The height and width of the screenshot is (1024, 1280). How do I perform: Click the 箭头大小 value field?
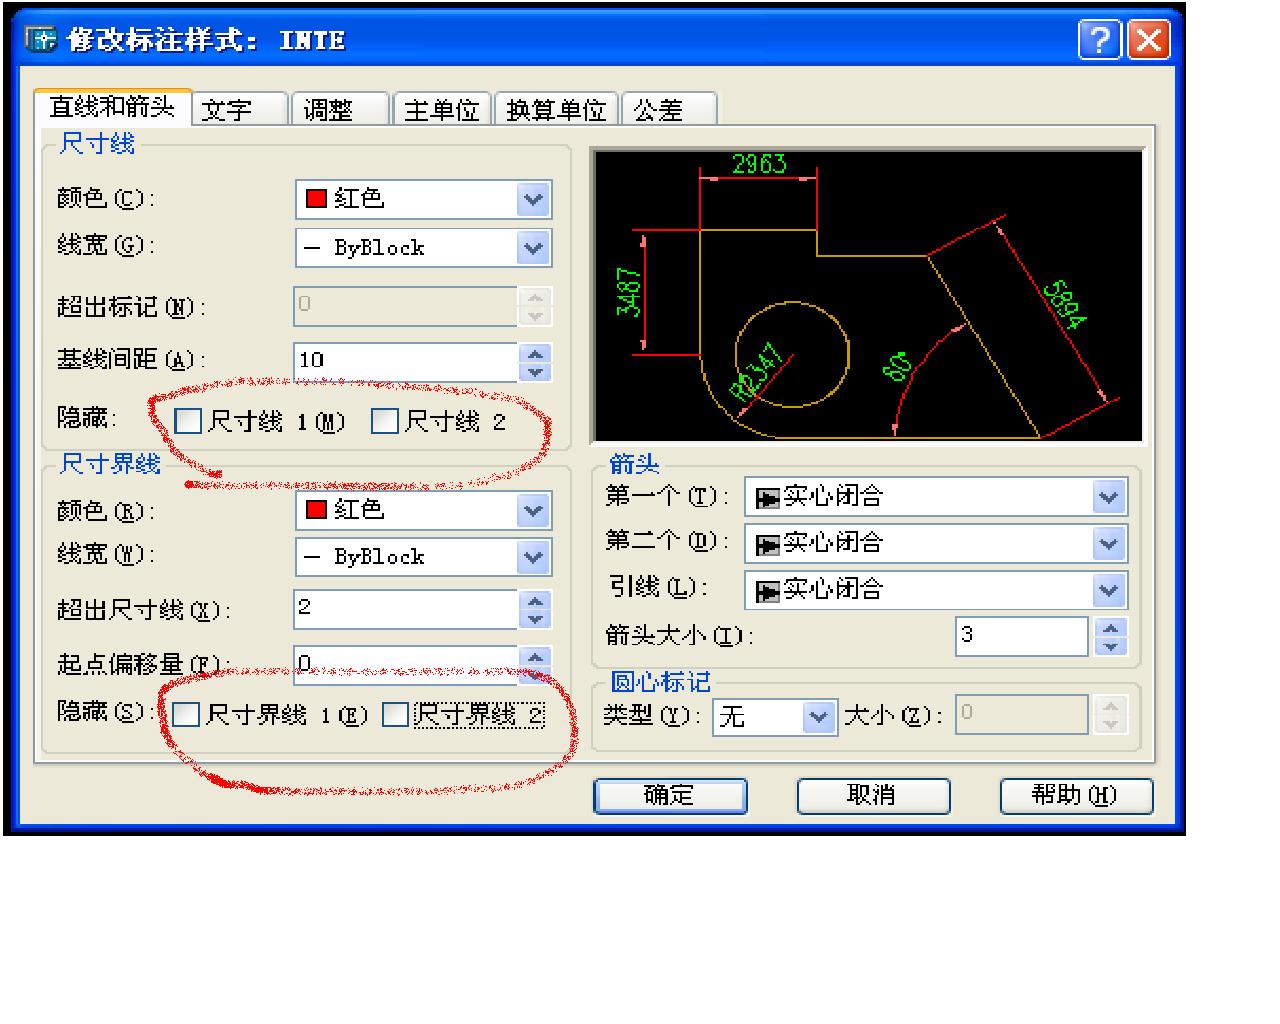coord(1022,636)
